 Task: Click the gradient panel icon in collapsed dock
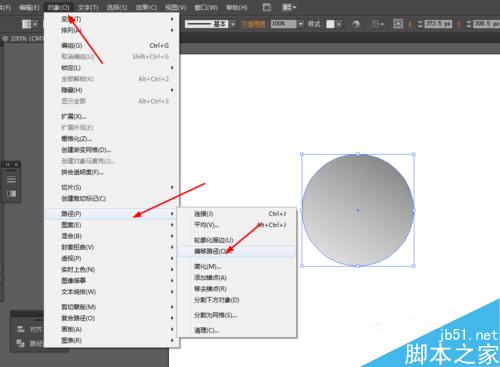[x=11, y=194]
